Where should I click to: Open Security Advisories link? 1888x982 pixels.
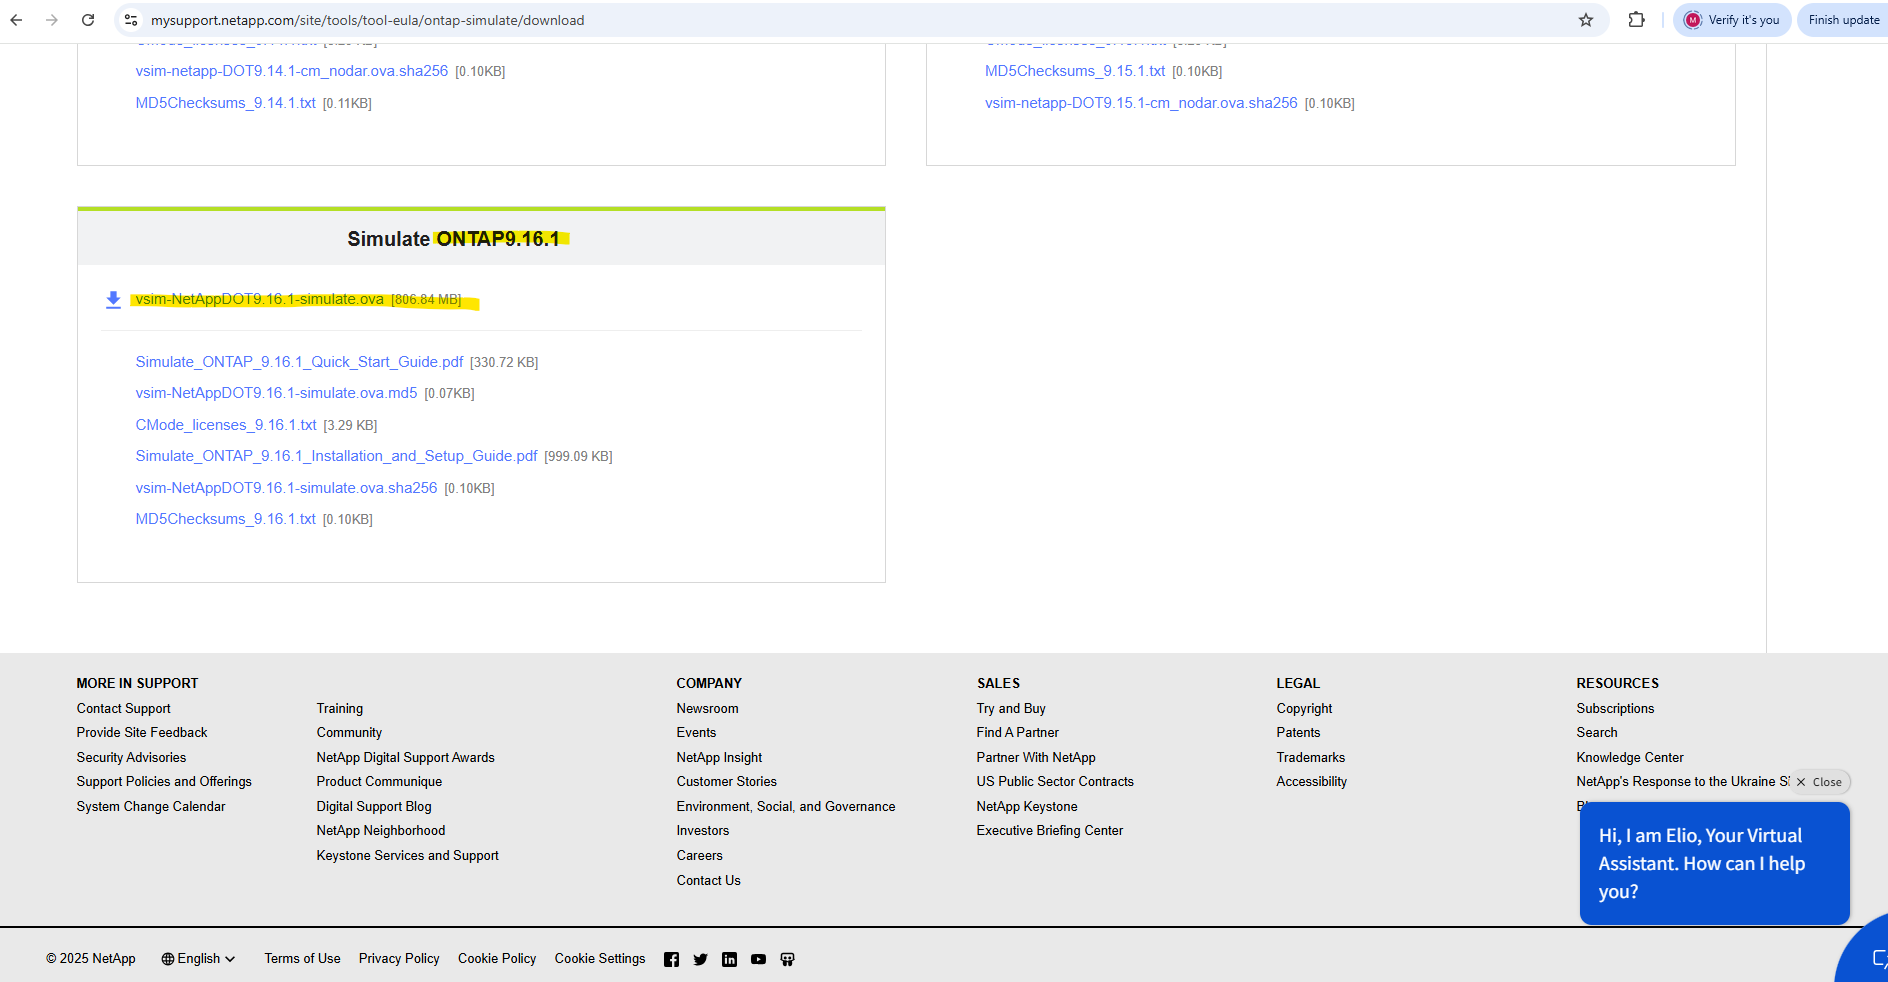tap(131, 757)
